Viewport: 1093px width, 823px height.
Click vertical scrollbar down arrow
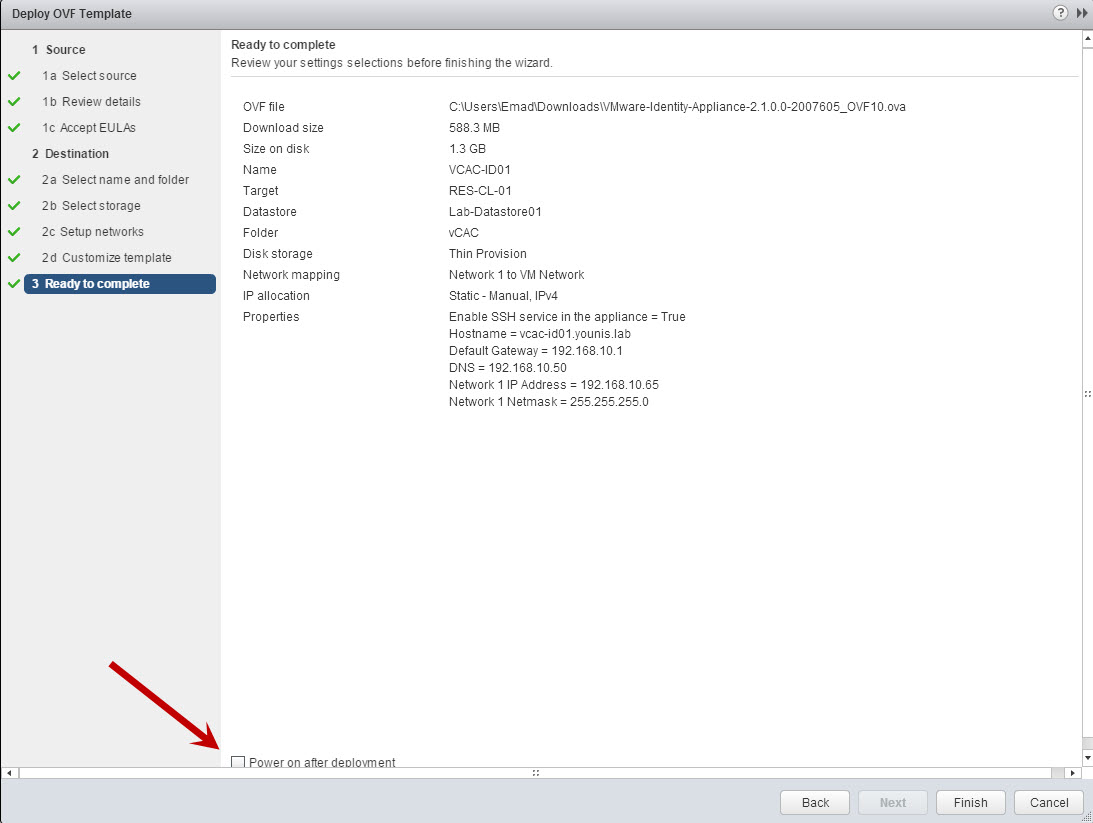point(1087,758)
